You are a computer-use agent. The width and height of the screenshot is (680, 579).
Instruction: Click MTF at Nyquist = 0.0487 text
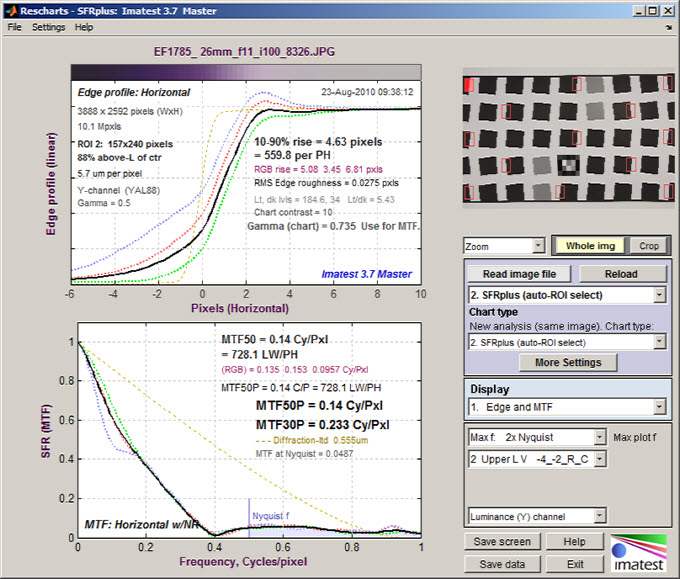click(x=304, y=454)
